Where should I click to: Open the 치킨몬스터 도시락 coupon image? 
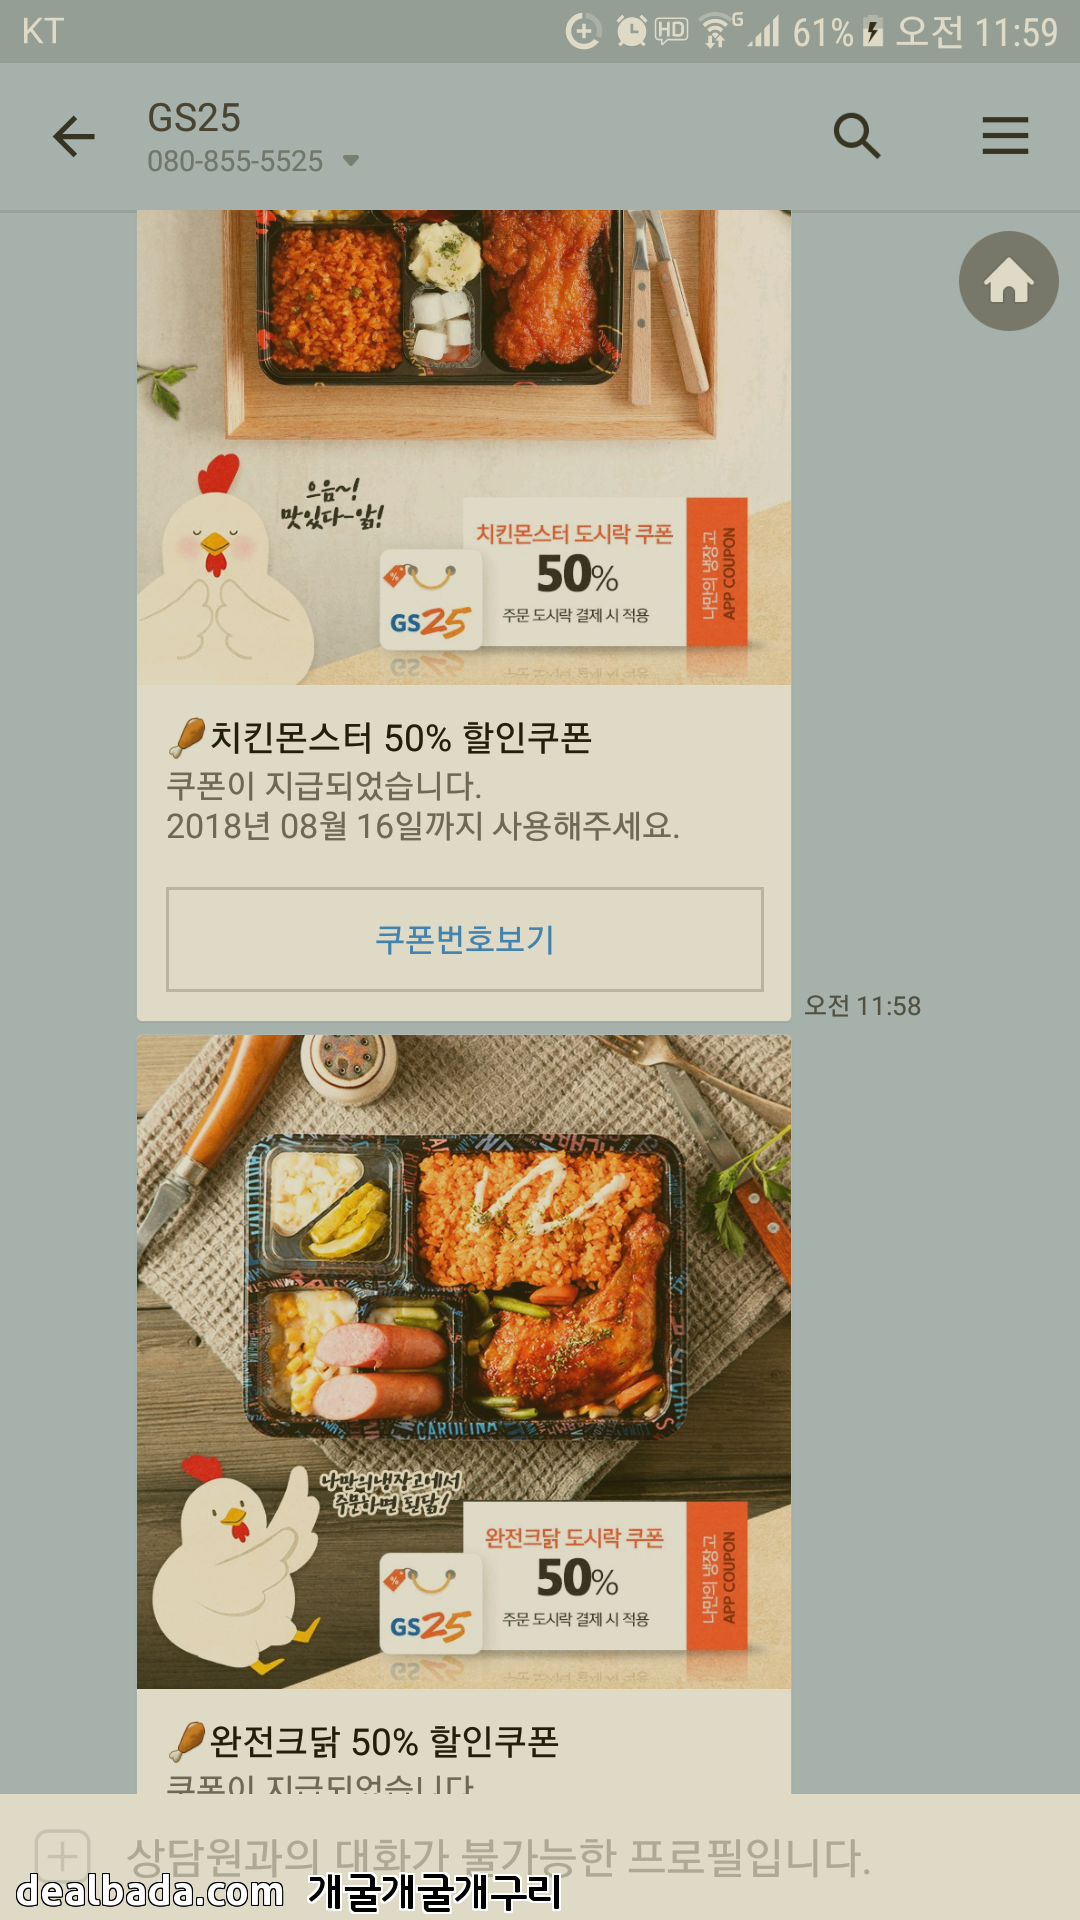pyautogui.click(x=464, y=447)
